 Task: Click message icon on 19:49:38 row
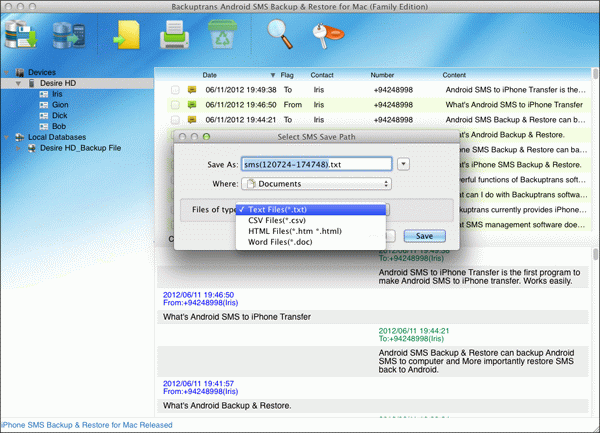192,90
